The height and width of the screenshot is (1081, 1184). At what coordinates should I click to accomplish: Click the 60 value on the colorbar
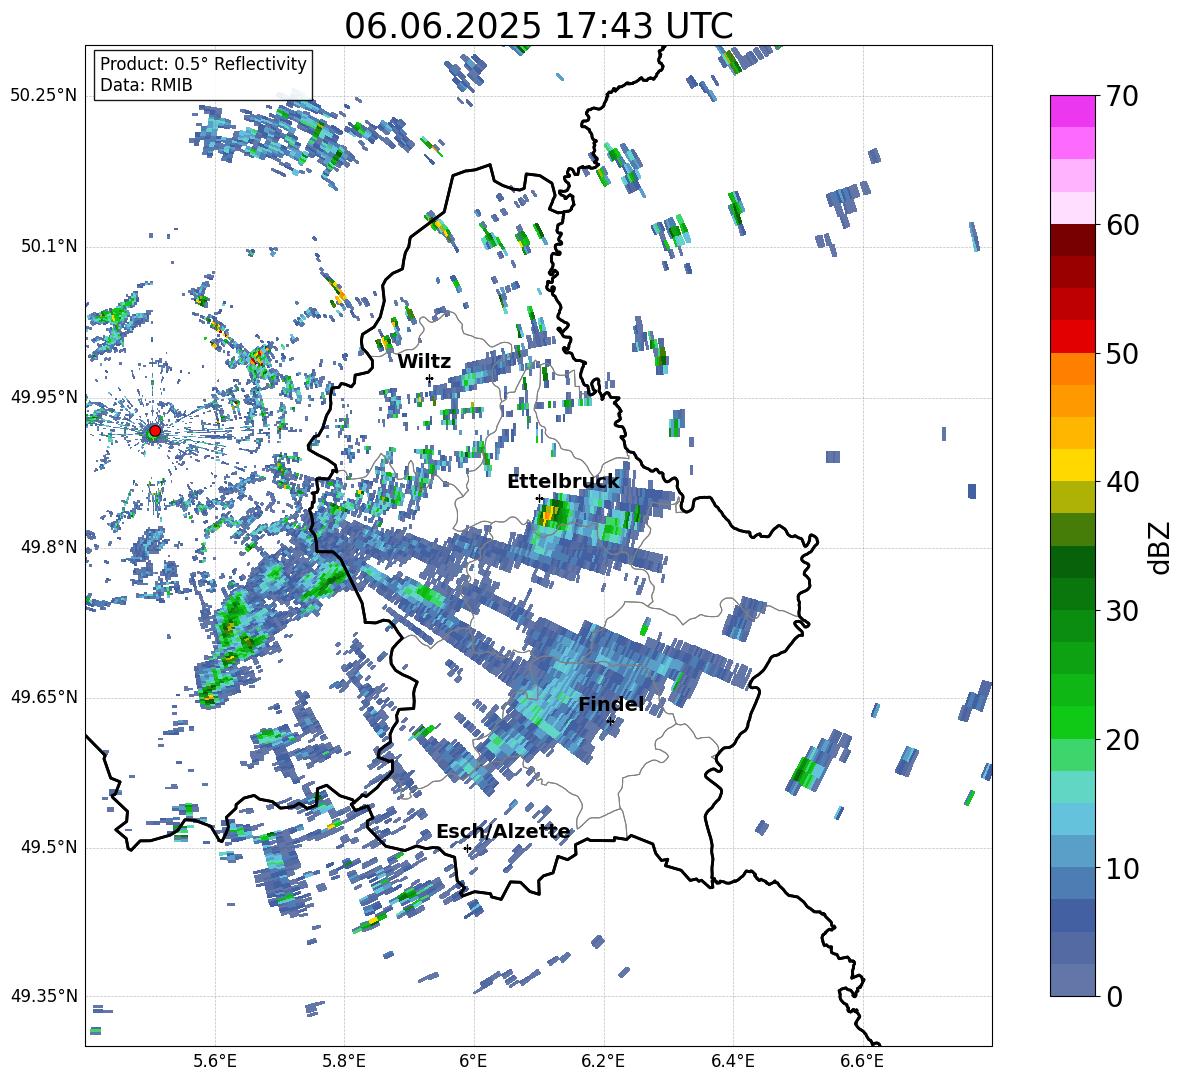[x=1122, y=225]
